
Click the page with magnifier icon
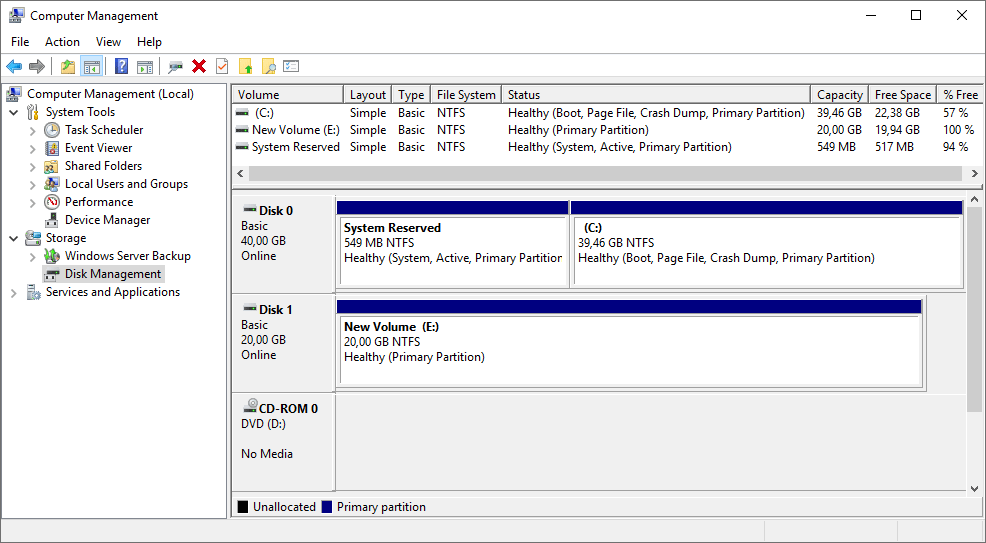point(269,66)
